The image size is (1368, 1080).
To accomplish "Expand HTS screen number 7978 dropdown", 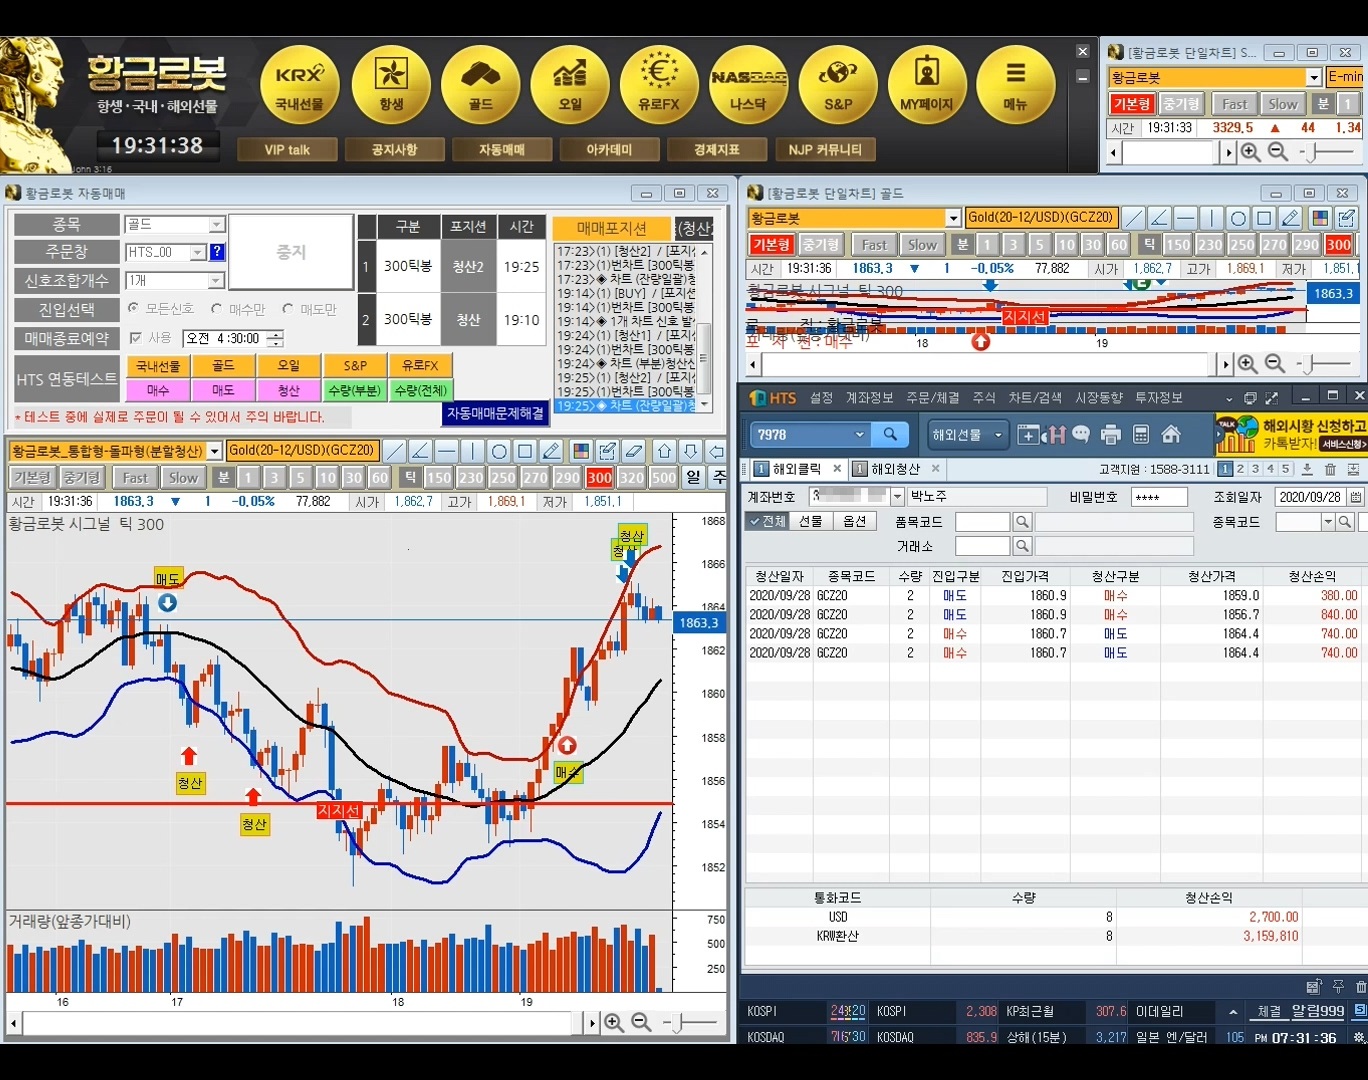I will pos(859,435).
